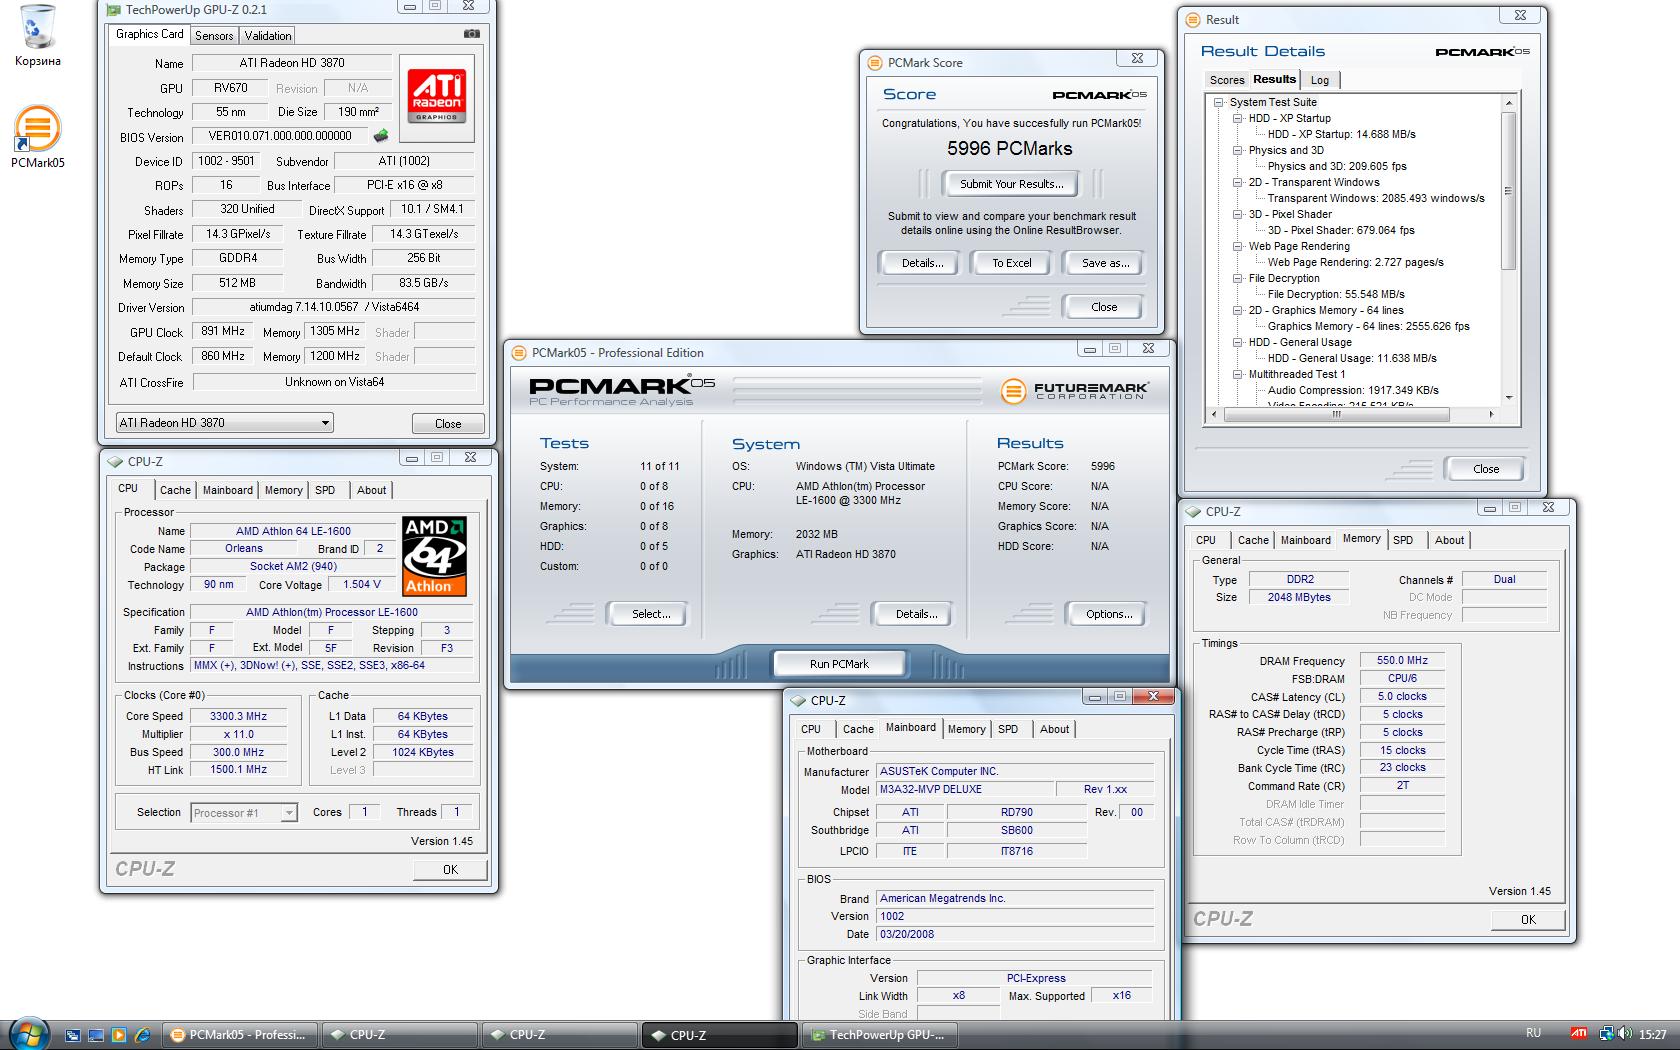This screenshot has height=1050, width=1680.
Task: Click the Run PCMark button
Action: pos(839,663)
